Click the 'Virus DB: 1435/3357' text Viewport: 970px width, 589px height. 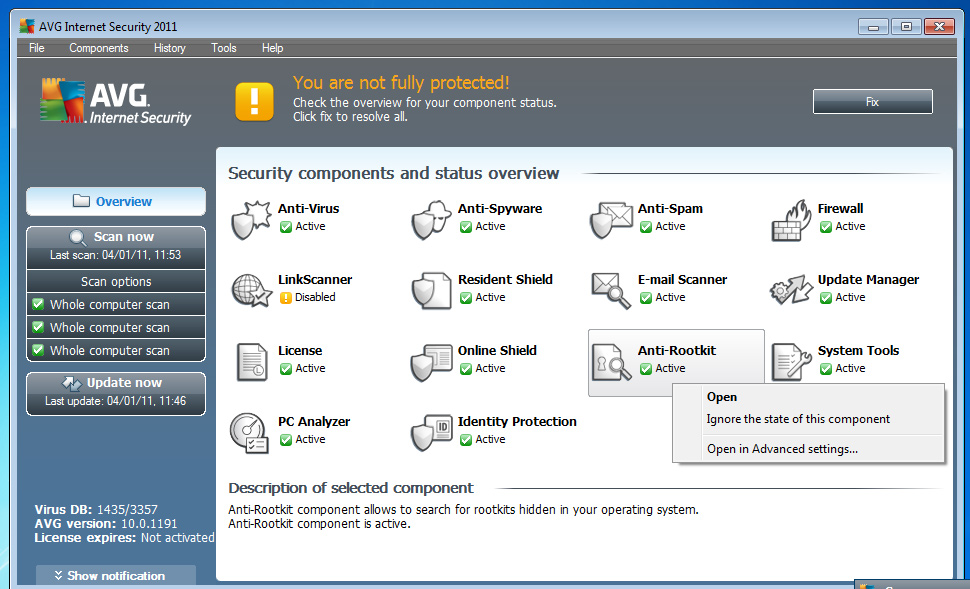96,510
